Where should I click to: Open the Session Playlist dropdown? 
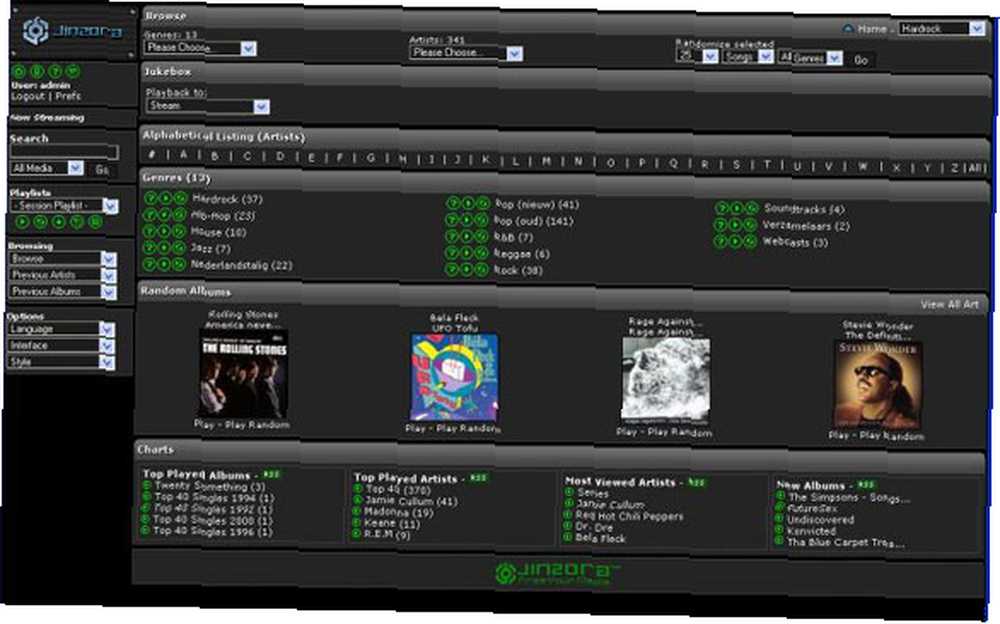coord(64,205)
